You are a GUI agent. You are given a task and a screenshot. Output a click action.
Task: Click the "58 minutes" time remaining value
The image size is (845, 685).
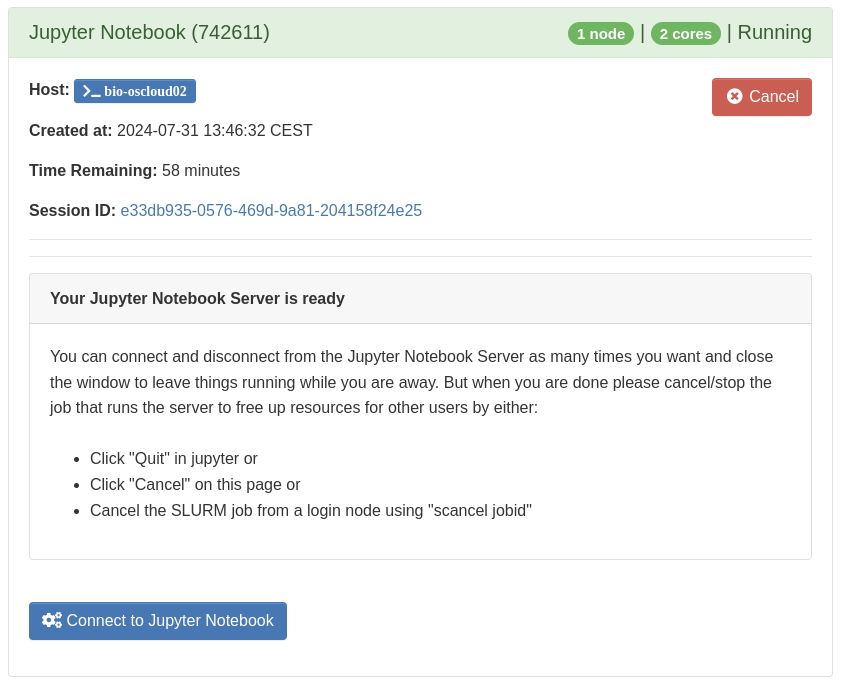pos(201,171)
